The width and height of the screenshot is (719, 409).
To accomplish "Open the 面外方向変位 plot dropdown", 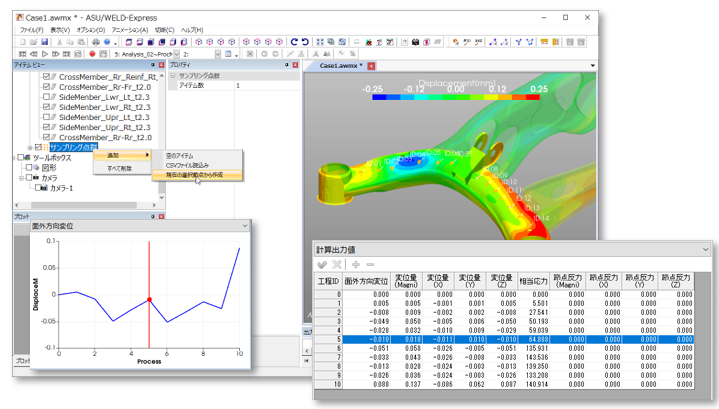I will point(245,226).
